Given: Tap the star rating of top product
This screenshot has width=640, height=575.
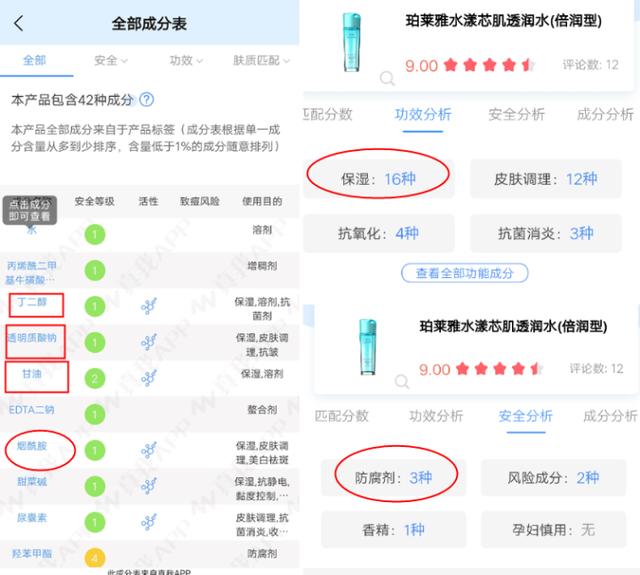Looking at the screenshot, I should click(x=489, y=65).
